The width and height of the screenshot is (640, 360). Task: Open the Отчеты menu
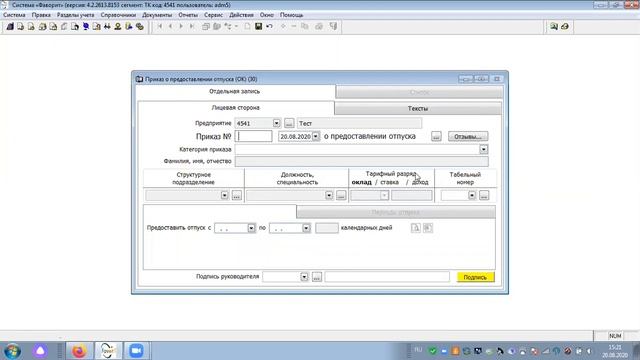pyautogui.click(x=188, y=15)
